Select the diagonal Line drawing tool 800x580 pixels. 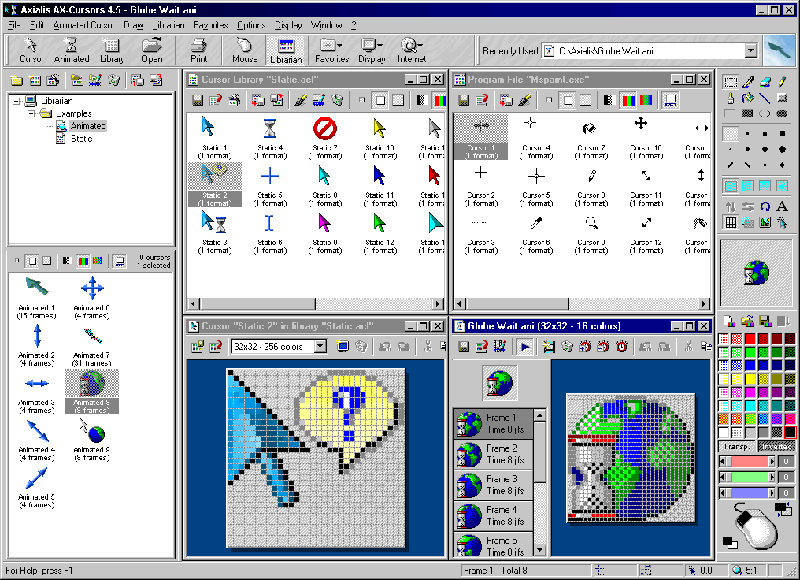(x=765, y=98)
